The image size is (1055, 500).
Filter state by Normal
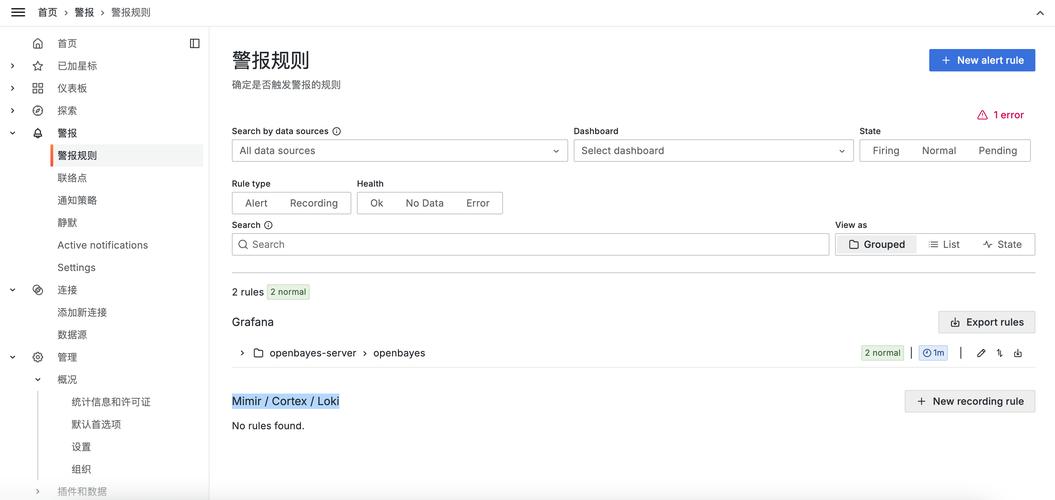[x=939, y=151]
